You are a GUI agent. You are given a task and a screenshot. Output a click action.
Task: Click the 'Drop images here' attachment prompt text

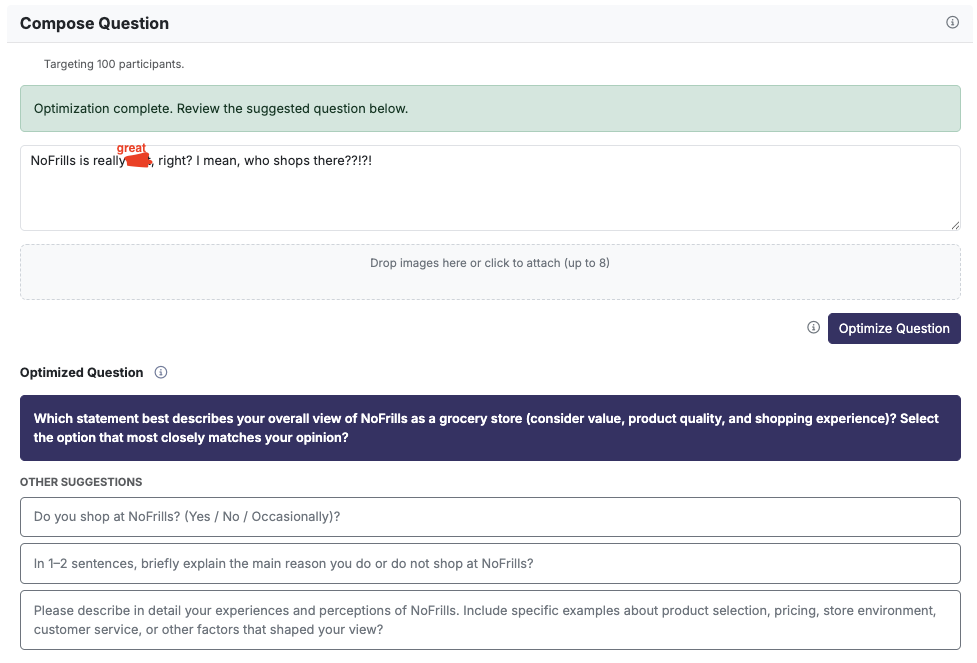point(490,262)
